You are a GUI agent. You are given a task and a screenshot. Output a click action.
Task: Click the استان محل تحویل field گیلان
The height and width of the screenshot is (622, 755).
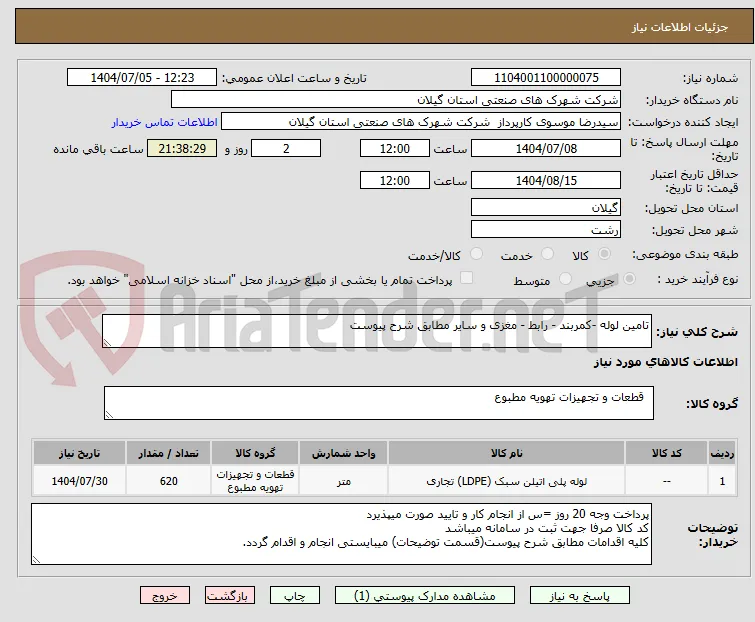[x=546, y=207]
